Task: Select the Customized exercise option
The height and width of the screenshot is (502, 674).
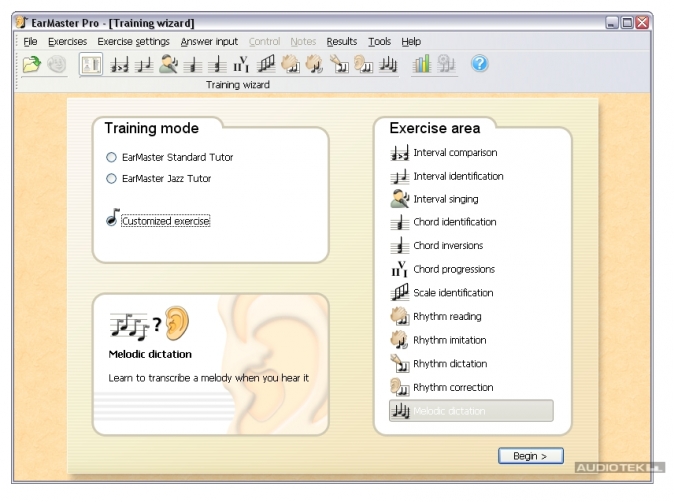Action: coord(158,219)
